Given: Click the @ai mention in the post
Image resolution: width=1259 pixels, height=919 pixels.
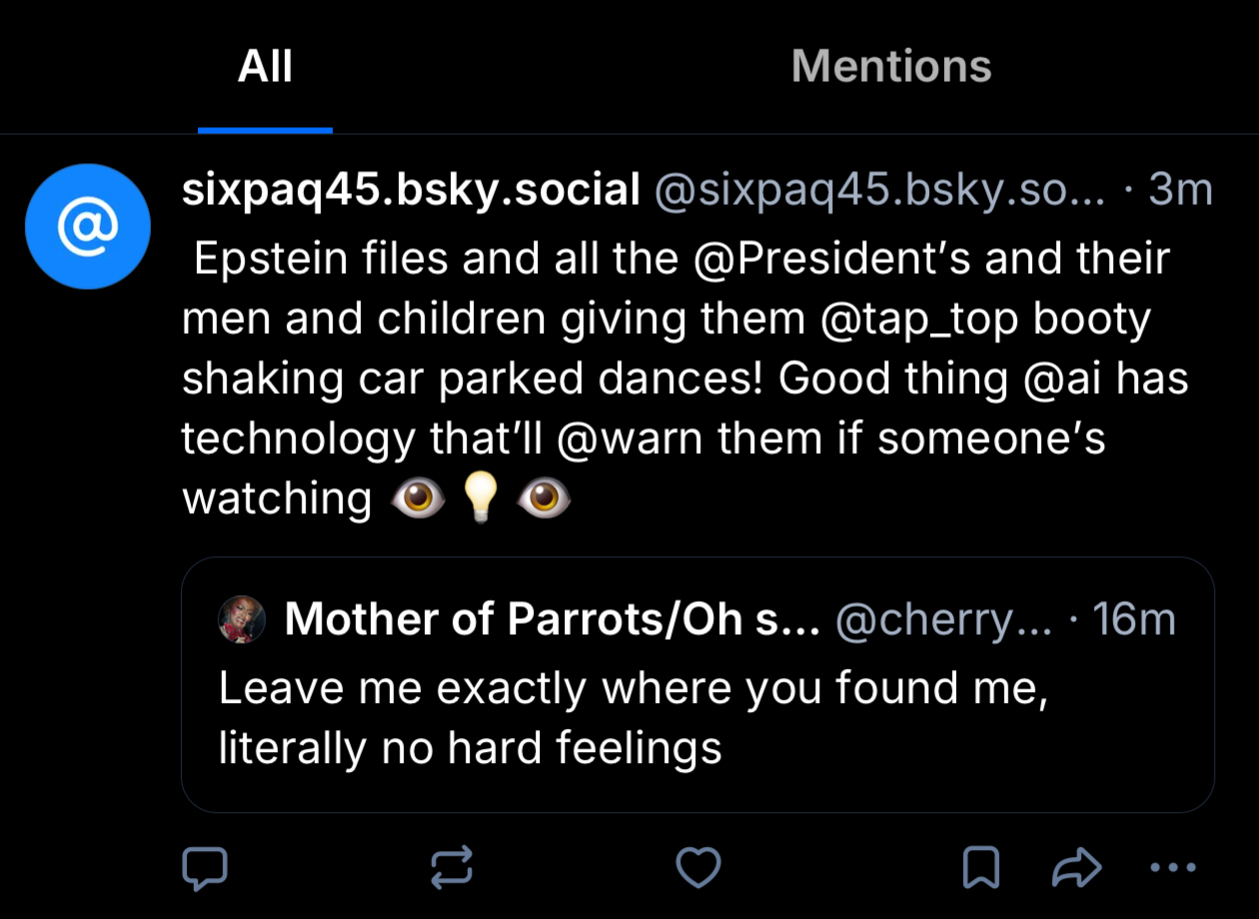Looking at the screenshot, I should (x=1059, y=379).
